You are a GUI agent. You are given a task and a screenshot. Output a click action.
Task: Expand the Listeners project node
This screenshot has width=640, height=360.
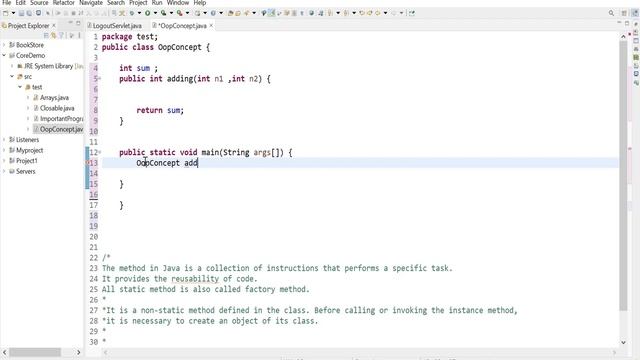[x=4, y=140]
